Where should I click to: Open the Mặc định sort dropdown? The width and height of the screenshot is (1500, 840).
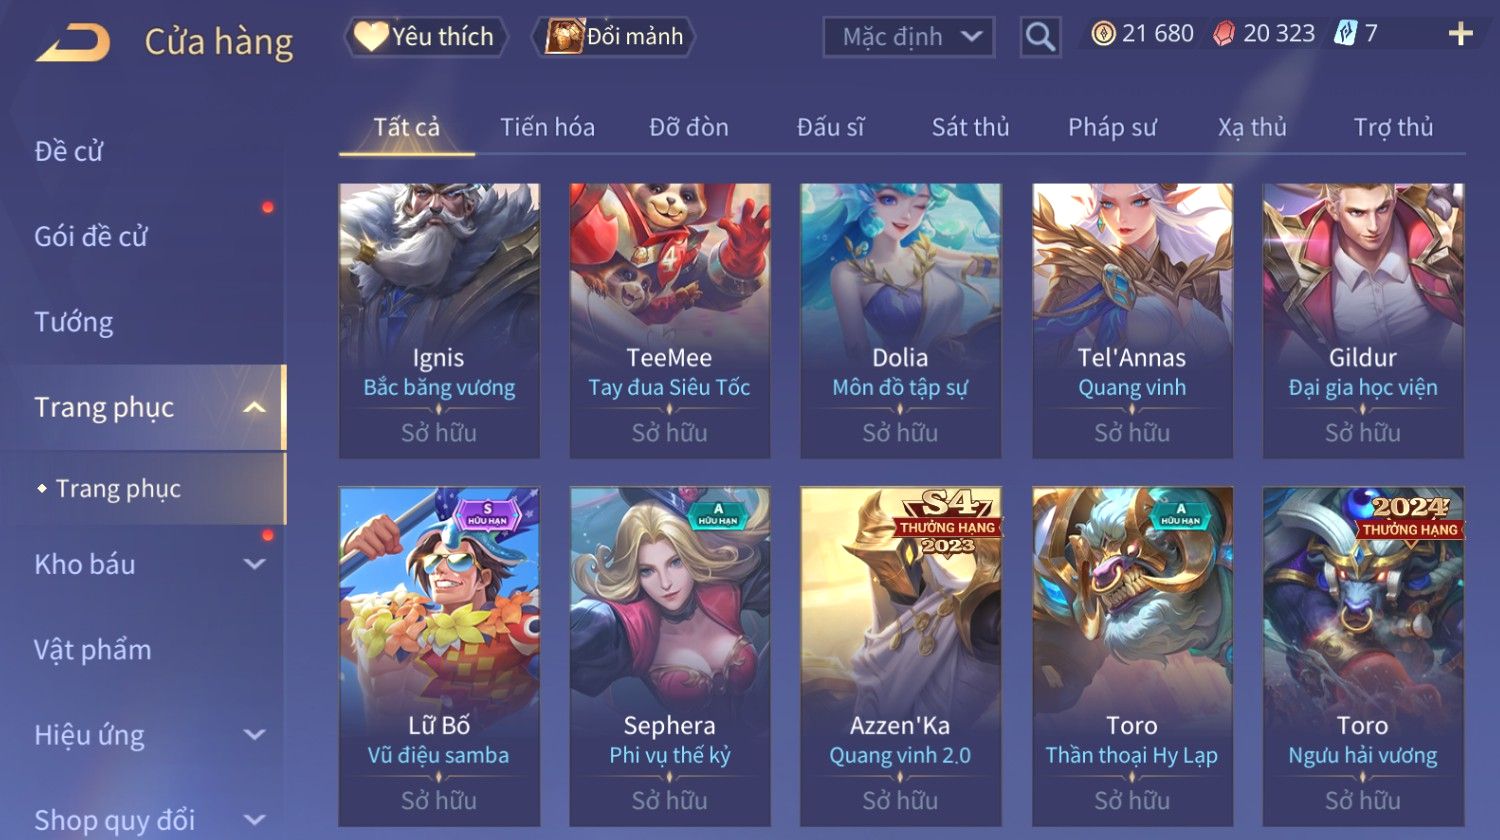(908, 37)
